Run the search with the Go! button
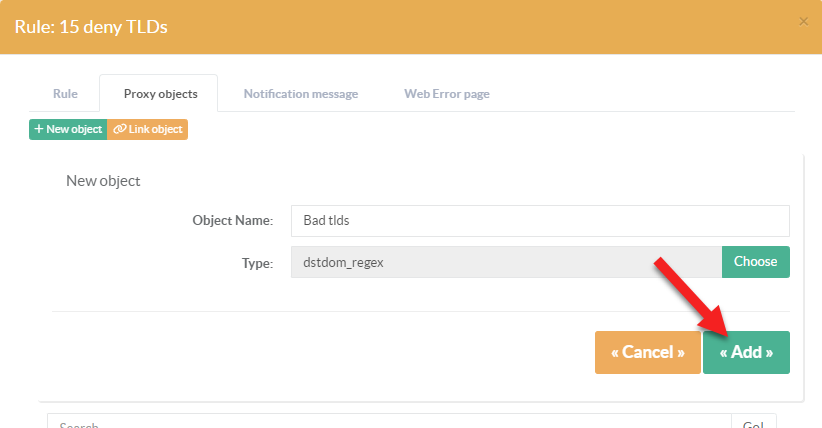Viewport: 822px width, 428px height. (x=754, y=422)
